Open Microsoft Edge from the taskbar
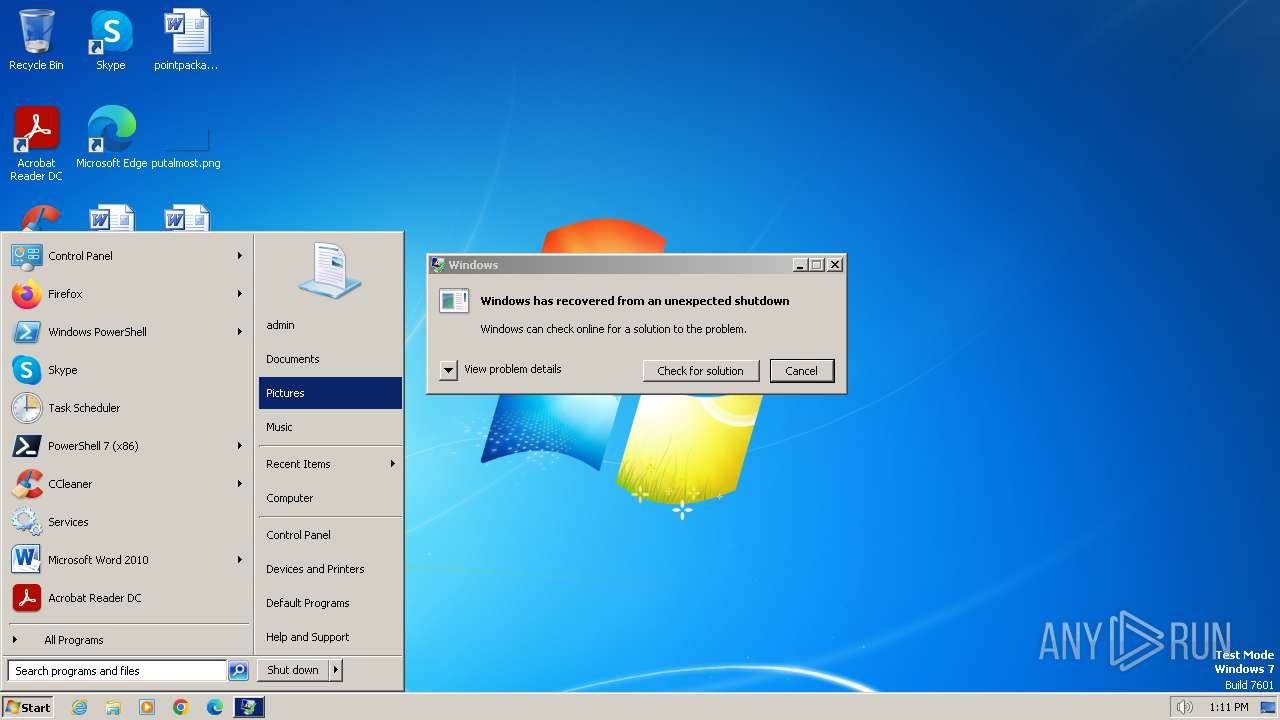The height and width of the screenshot is (720, 1280). click(215, 707)
